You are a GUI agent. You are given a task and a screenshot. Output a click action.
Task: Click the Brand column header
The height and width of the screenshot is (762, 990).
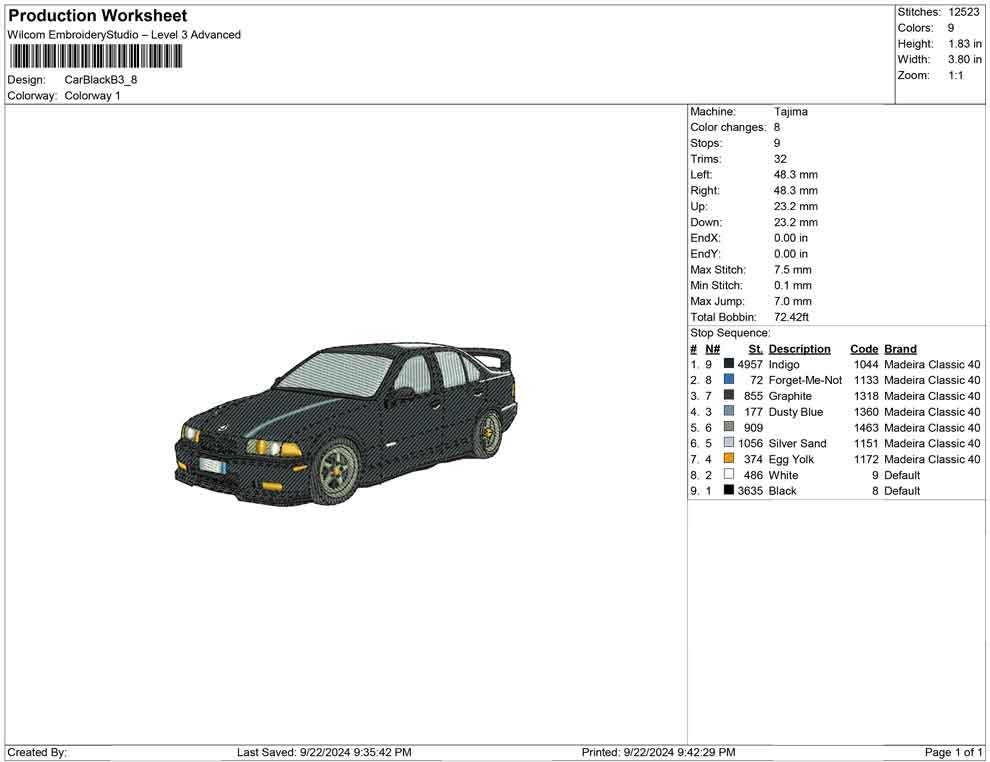point(900,349)
